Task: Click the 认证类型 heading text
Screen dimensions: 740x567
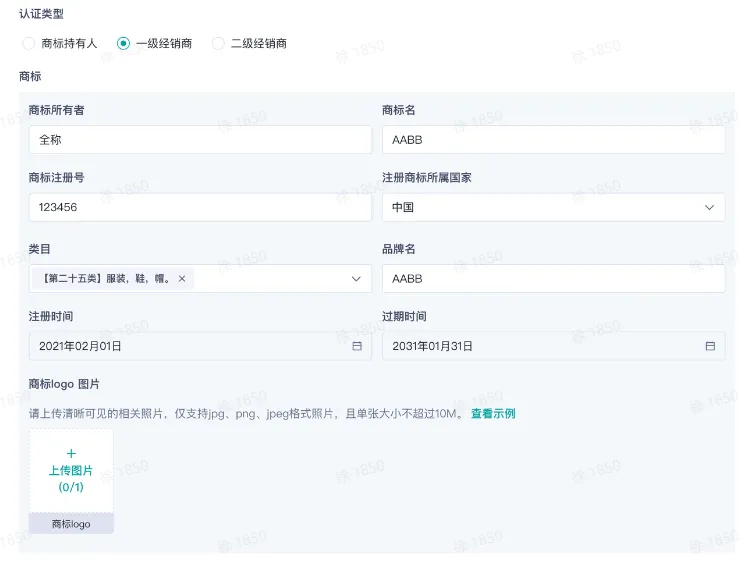Action: pyautogui.click(x=41, y=14)
